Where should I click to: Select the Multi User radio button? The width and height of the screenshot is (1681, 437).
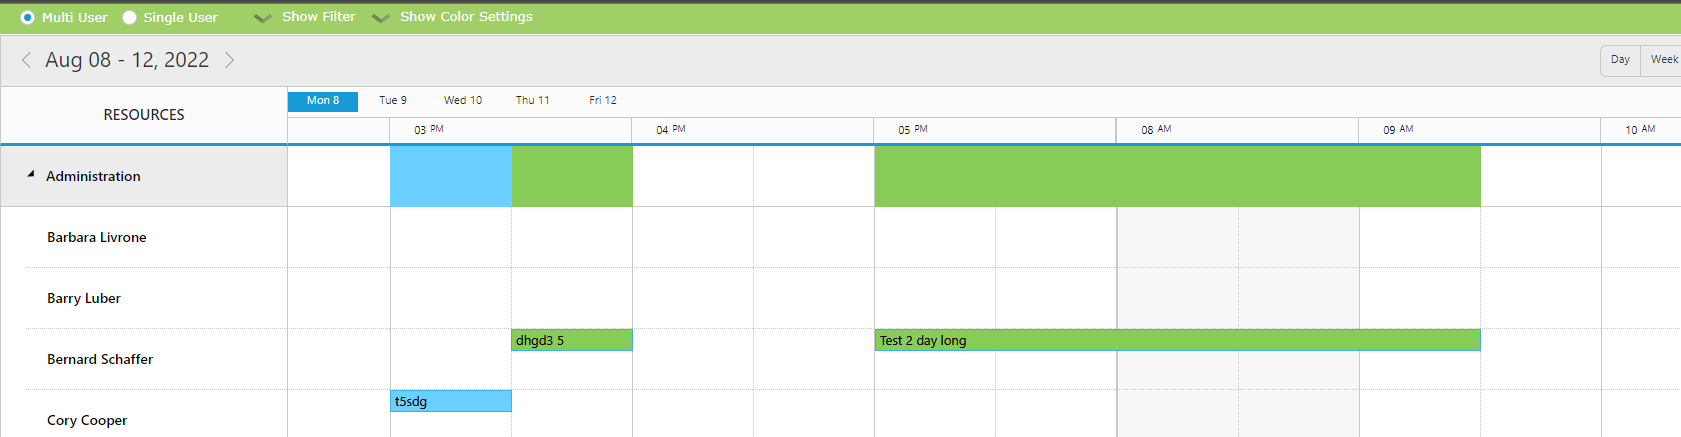tap(27, 17)
